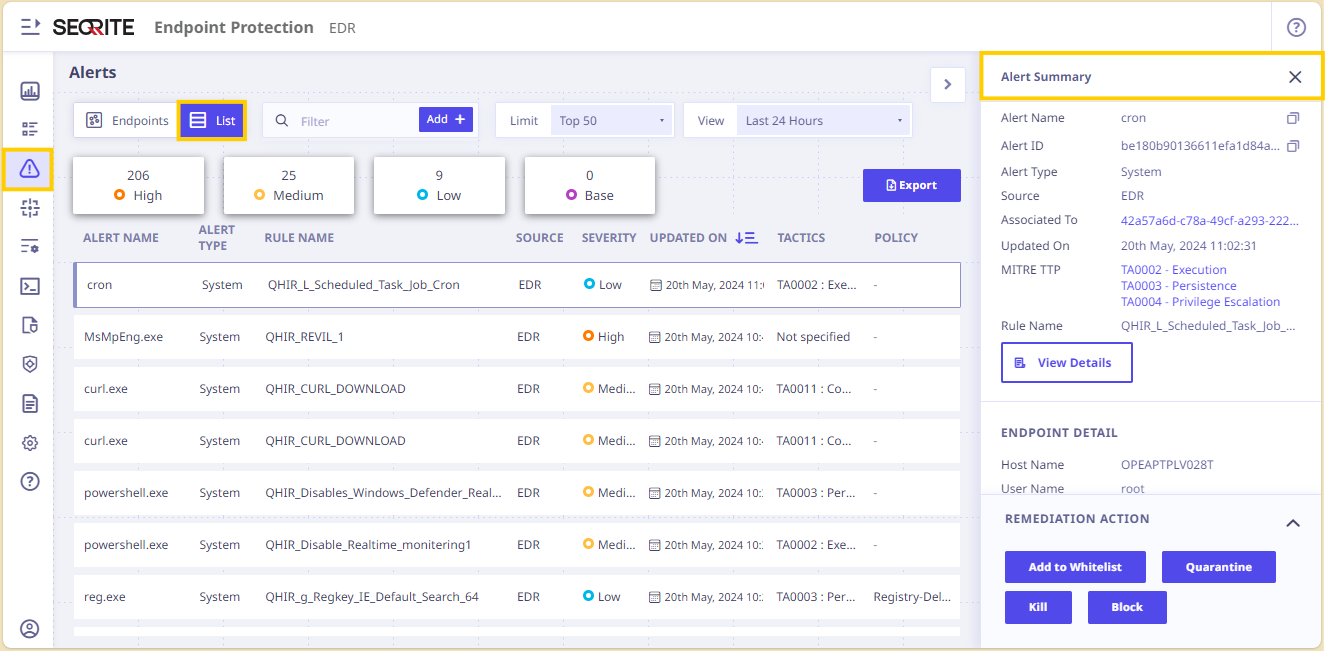Click host name OPEAPTPLV028T value
The height and width of the screenshot is (651, 1326).
(1169, 465)
